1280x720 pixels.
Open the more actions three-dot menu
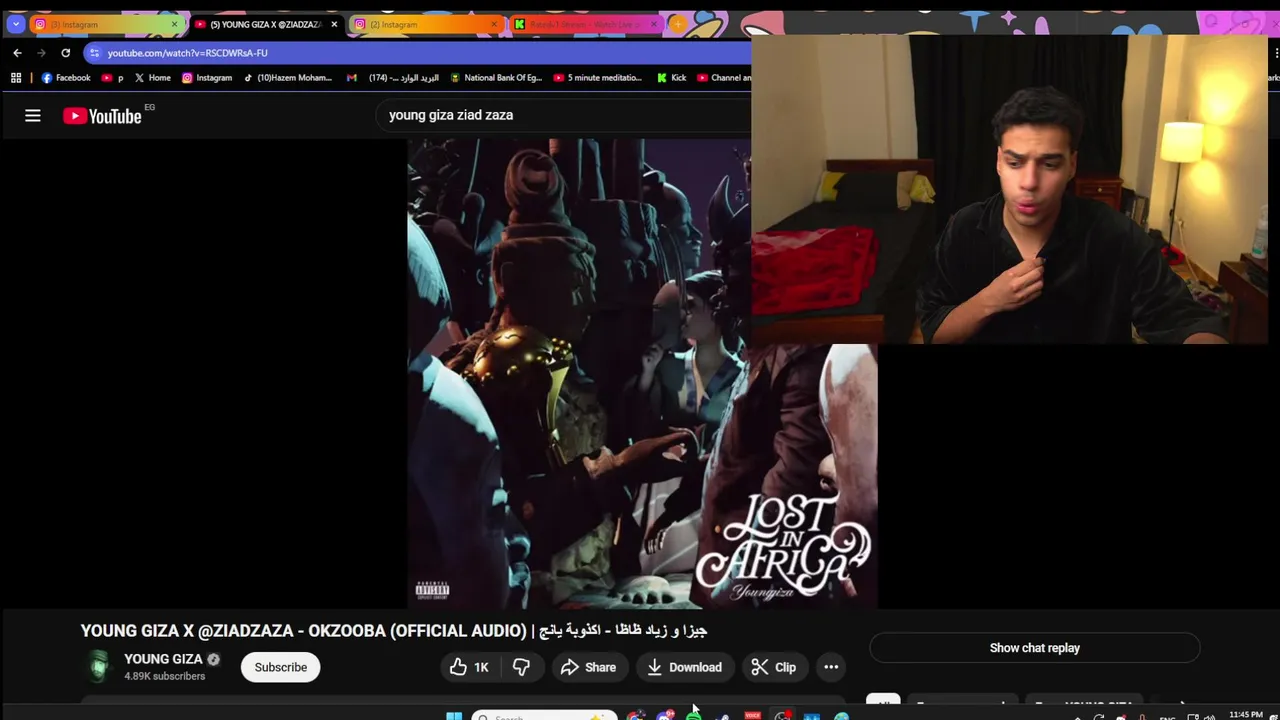[831, 667]
